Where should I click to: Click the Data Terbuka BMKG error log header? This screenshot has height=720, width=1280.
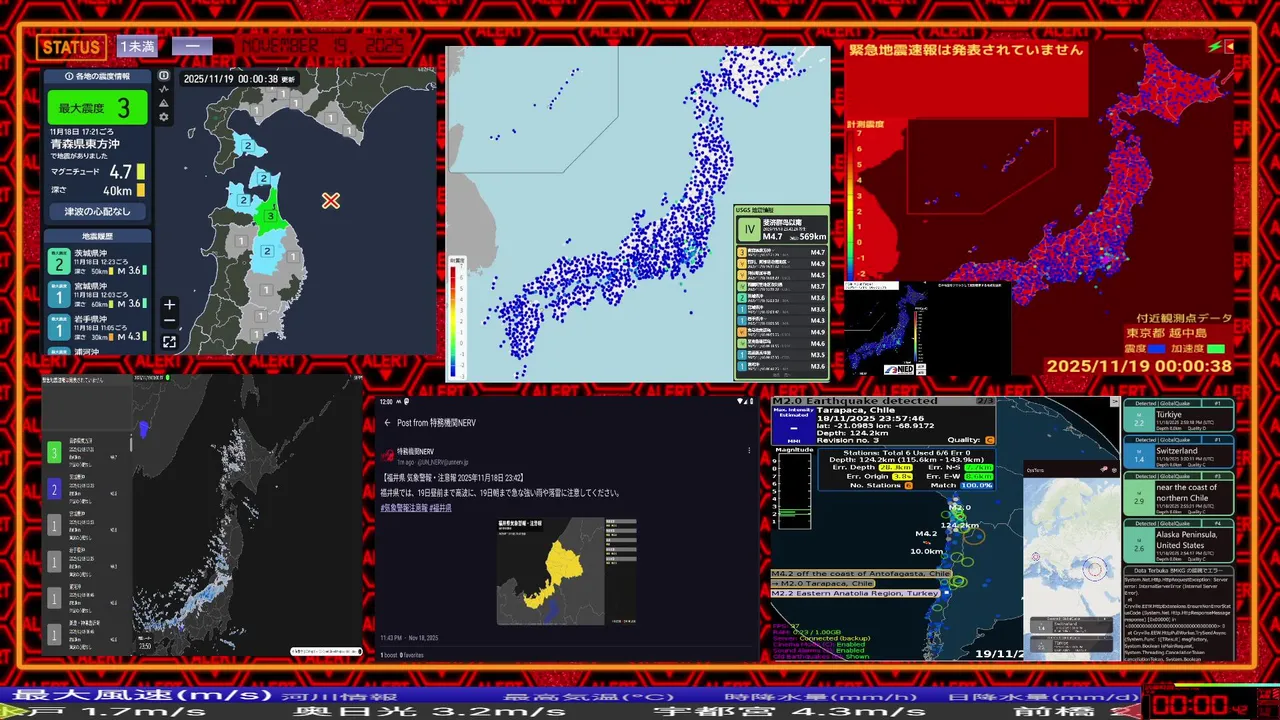pos(1179,569)
